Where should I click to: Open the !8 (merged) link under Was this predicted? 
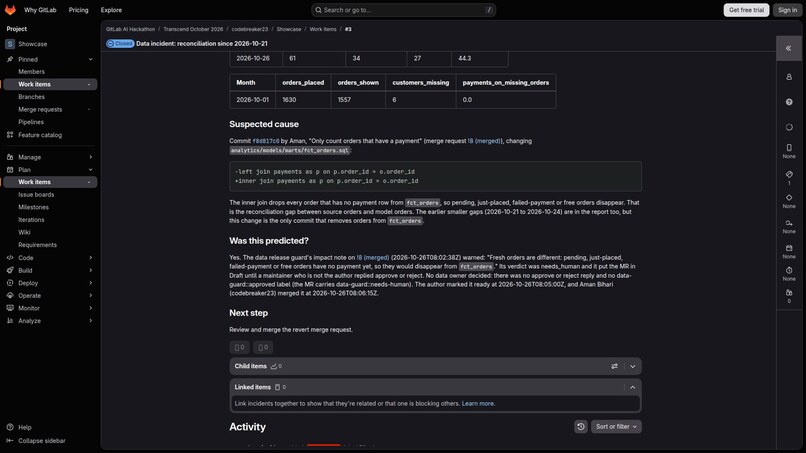tap(373, 258)
